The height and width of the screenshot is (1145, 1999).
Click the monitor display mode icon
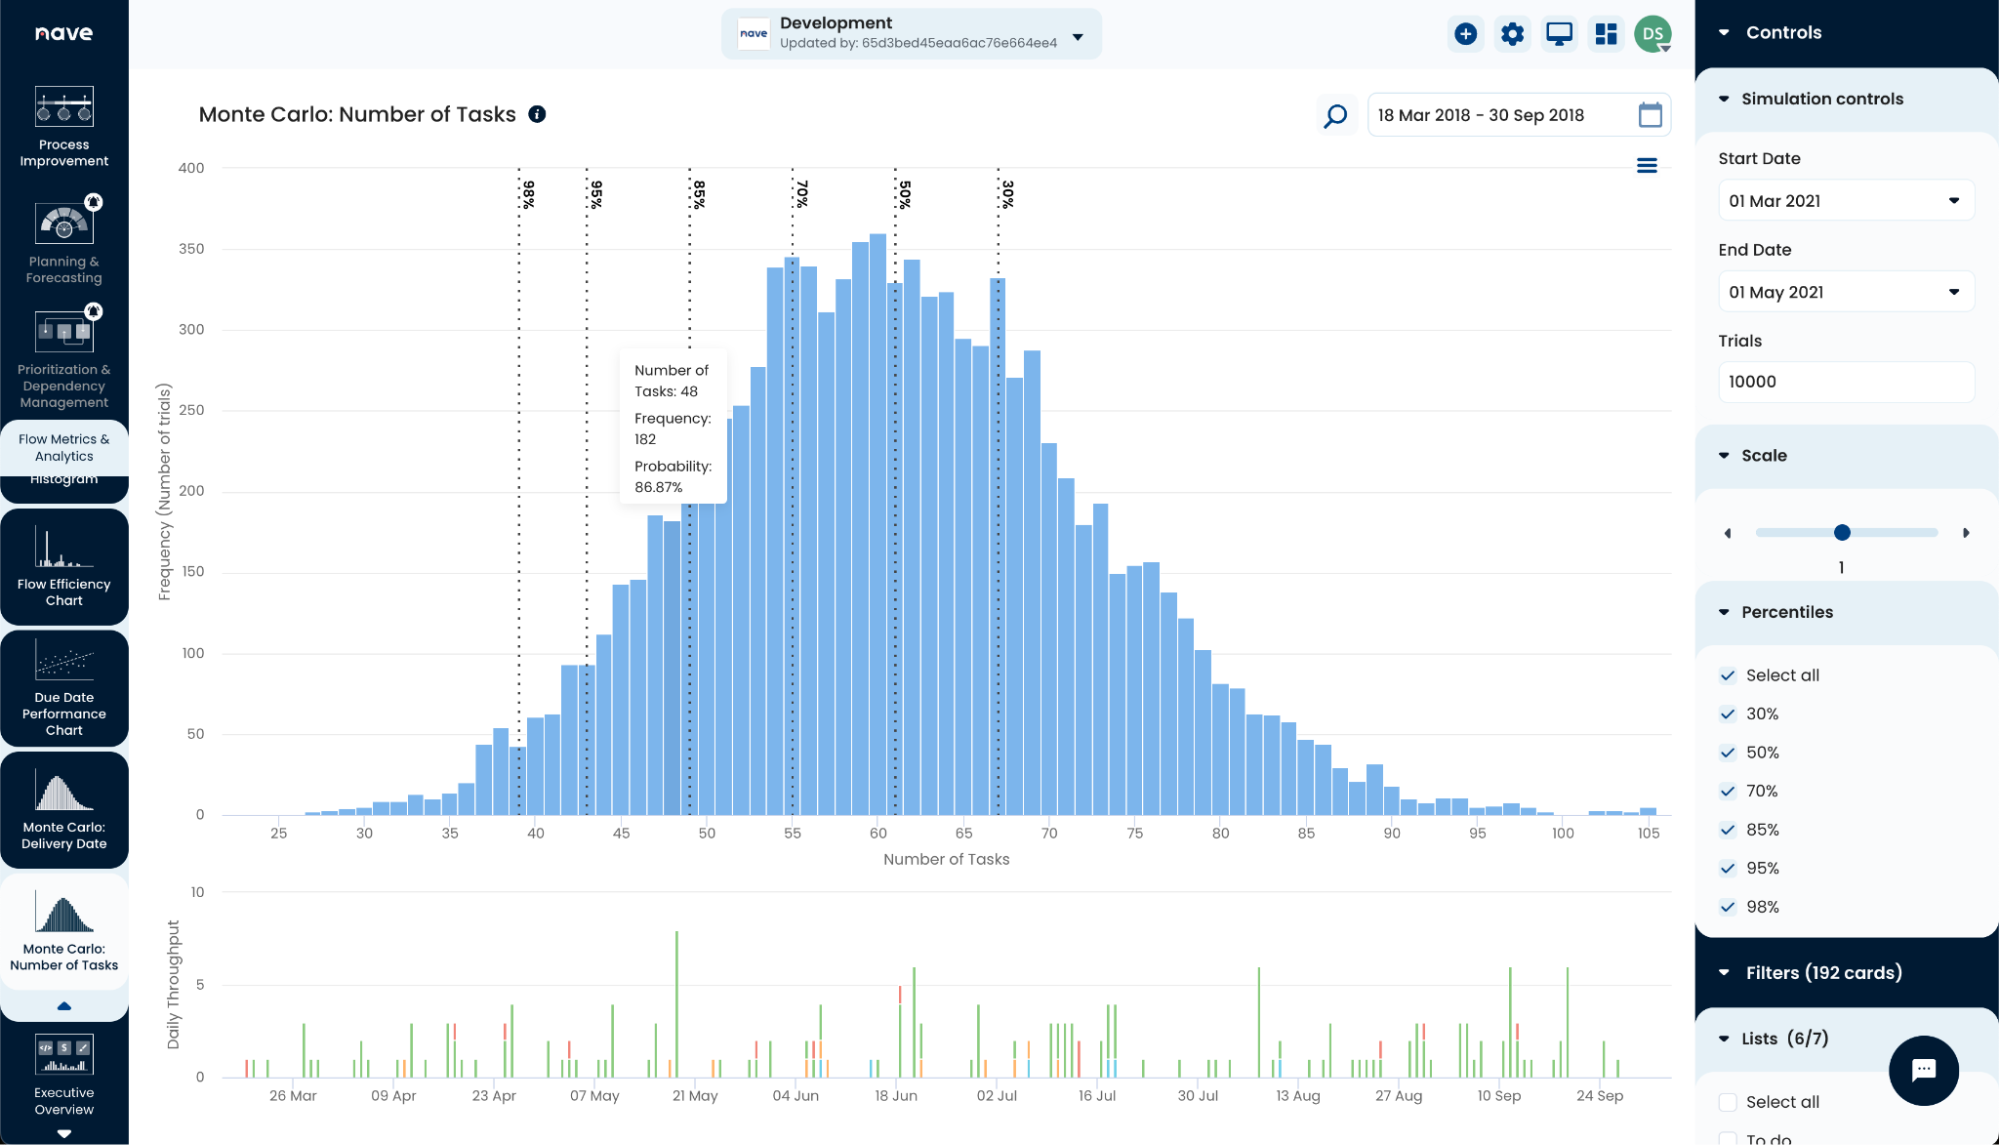[1559, 34]
